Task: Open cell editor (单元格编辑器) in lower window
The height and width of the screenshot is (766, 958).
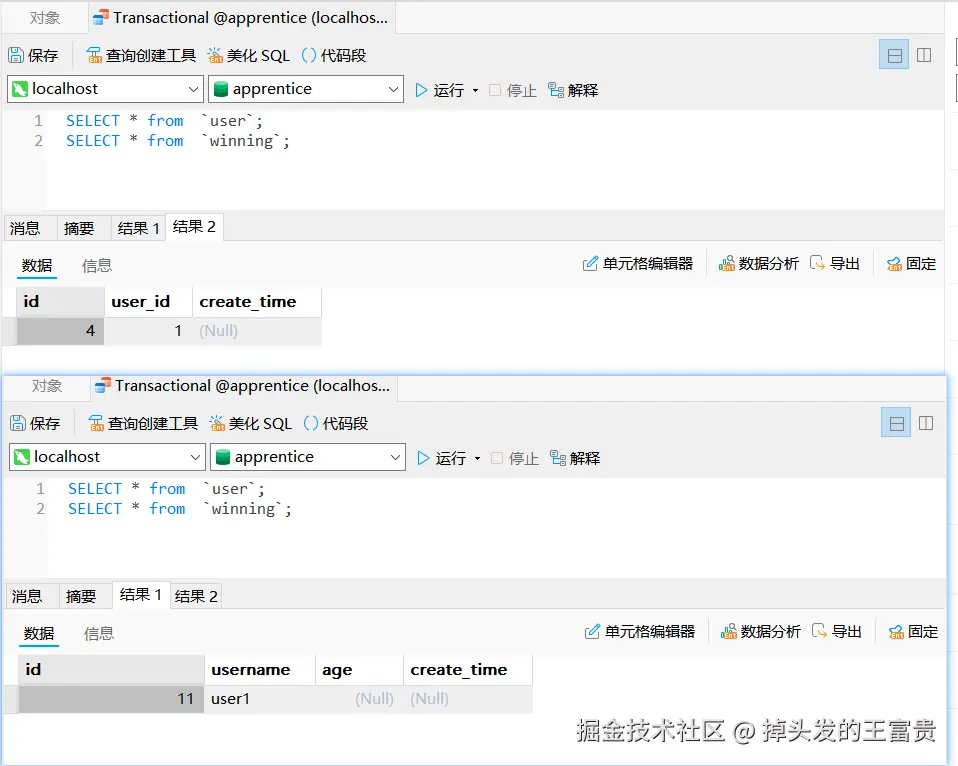Action: point(640,632)
